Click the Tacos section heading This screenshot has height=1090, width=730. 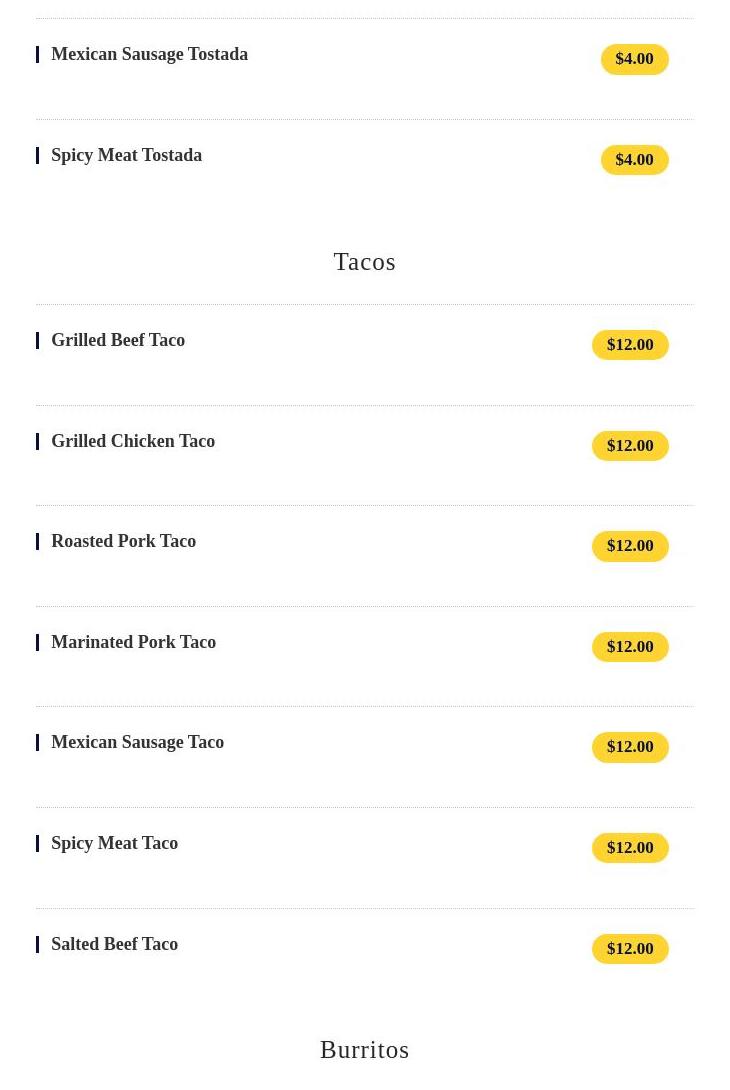364,262
